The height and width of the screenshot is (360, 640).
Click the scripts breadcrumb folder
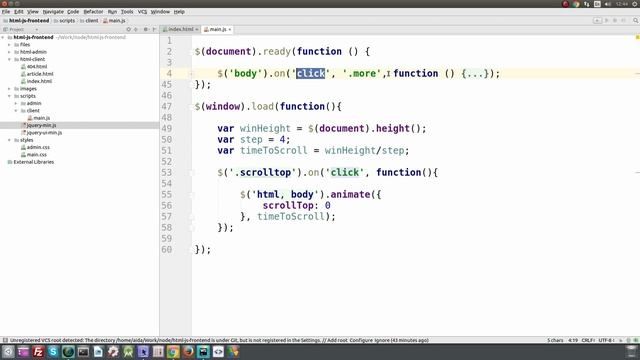(x=64, y=20)
